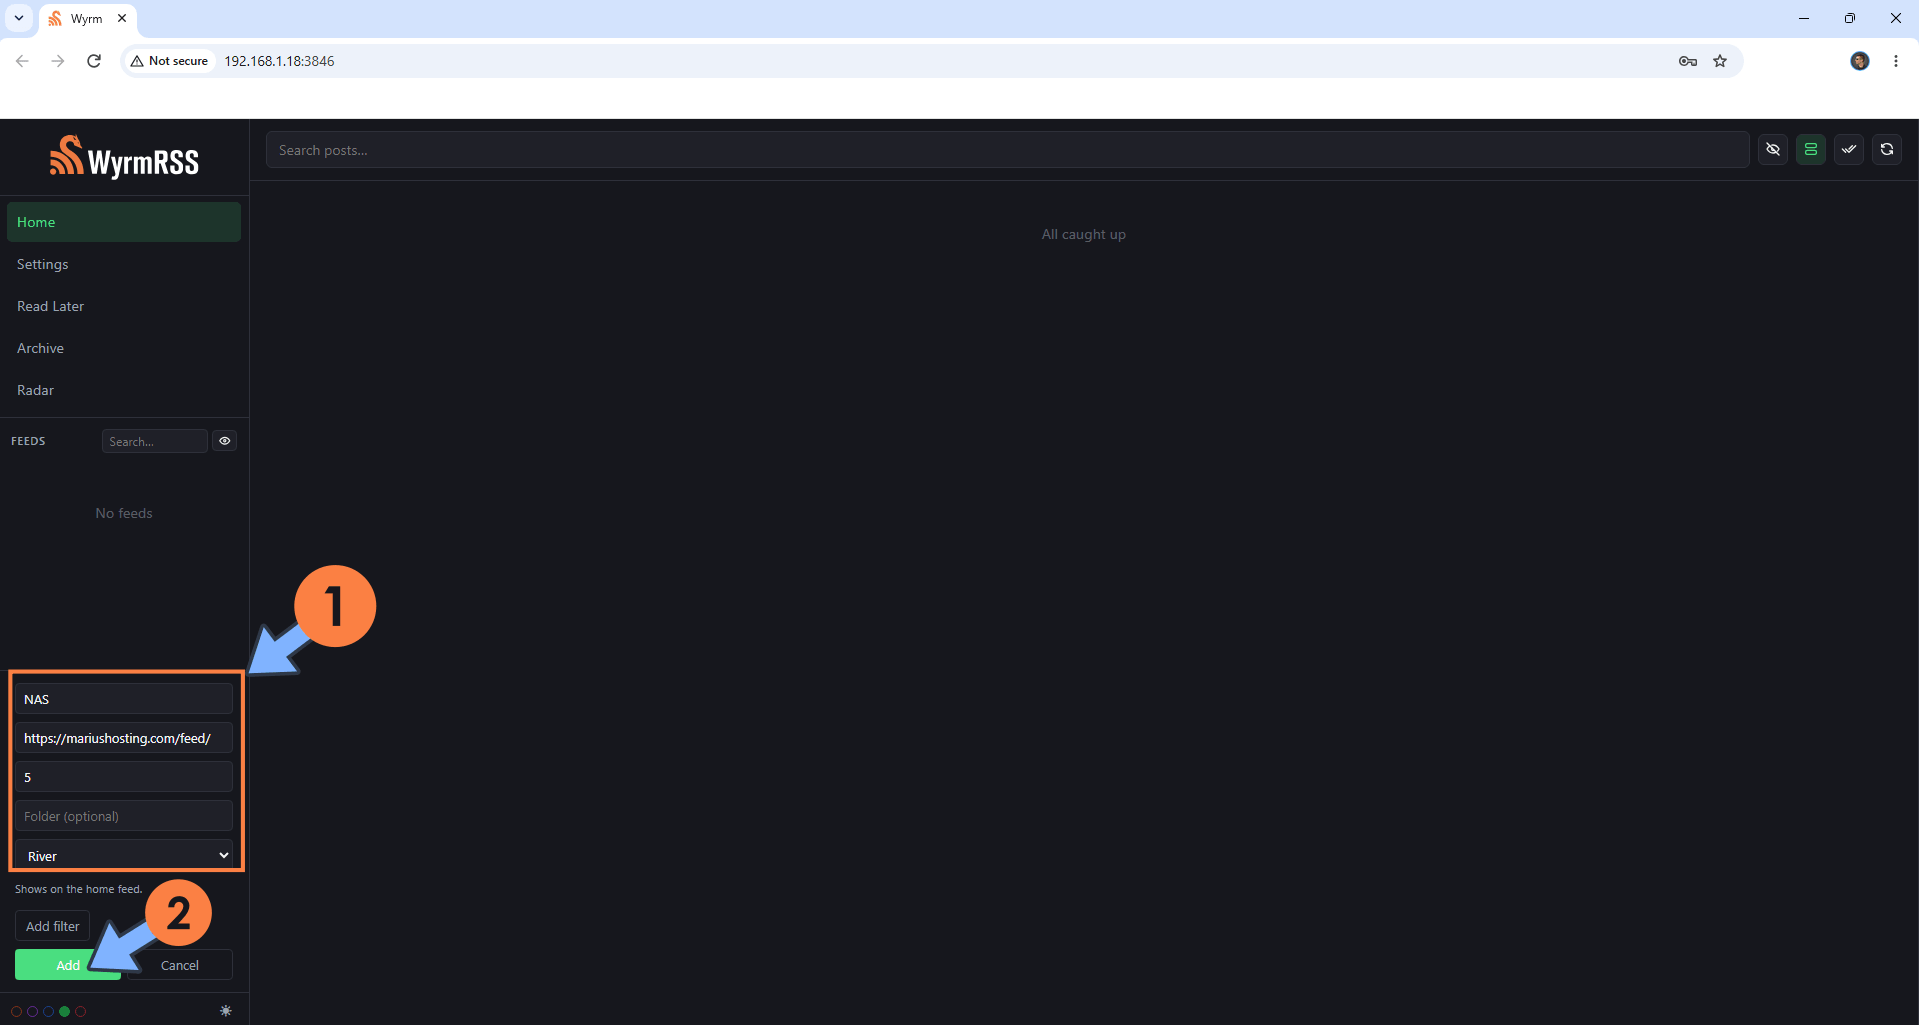
Task: Focus the feeds Search field
Action: (155, 441)
